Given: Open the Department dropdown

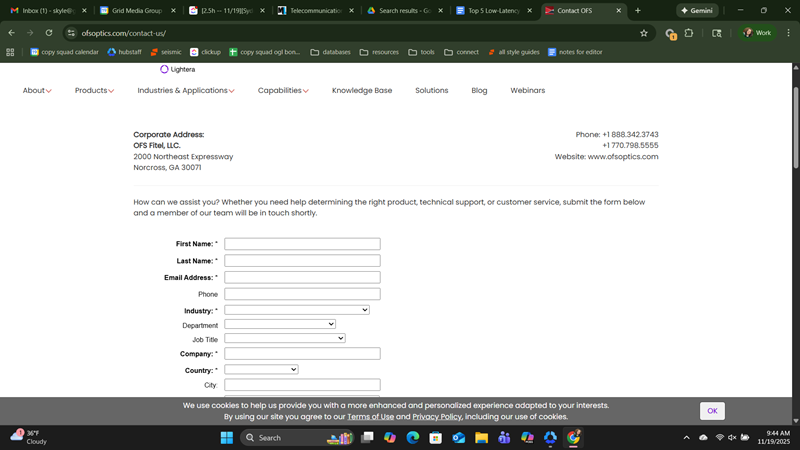Looking at the screenshot, I should point(280,324).
